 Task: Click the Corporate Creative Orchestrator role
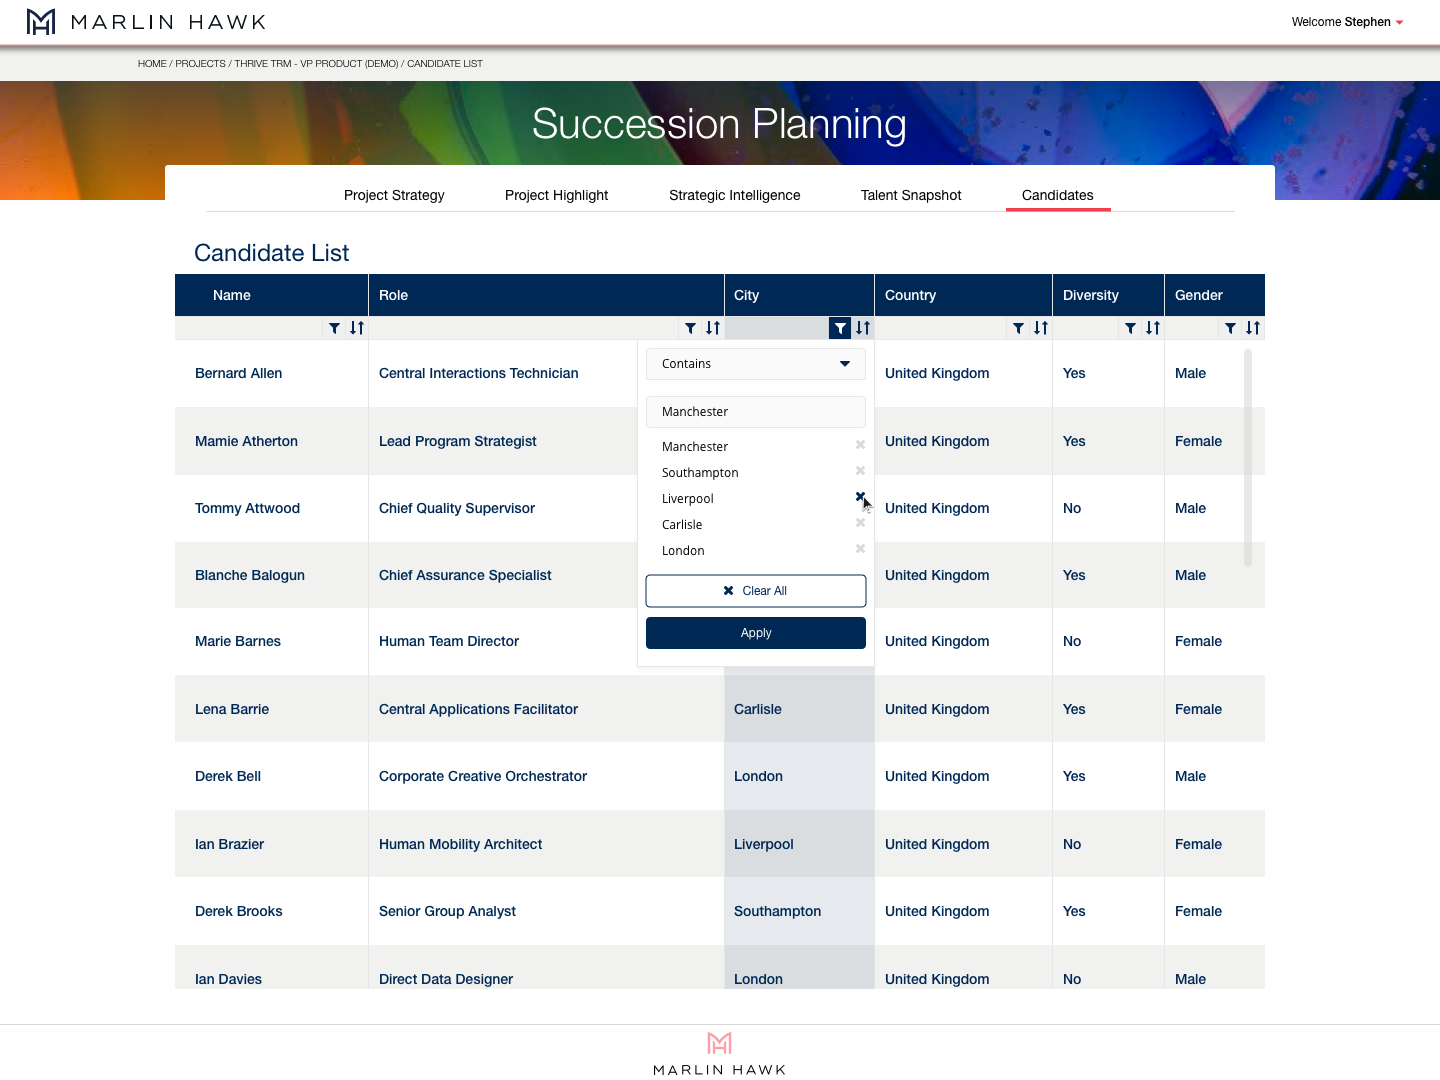483,777
